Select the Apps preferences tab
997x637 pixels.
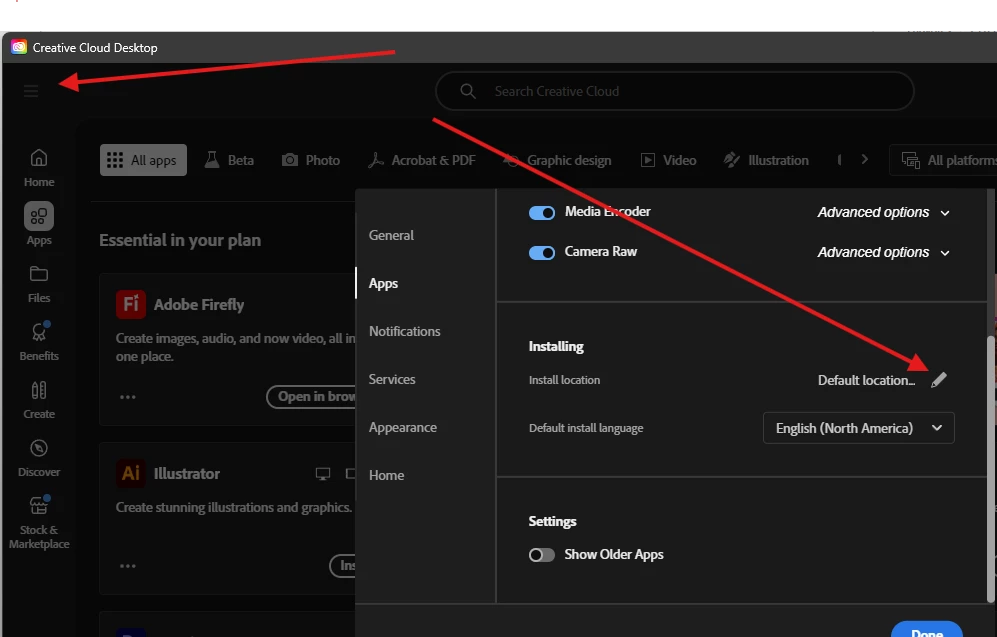click(x=383, y=284)
